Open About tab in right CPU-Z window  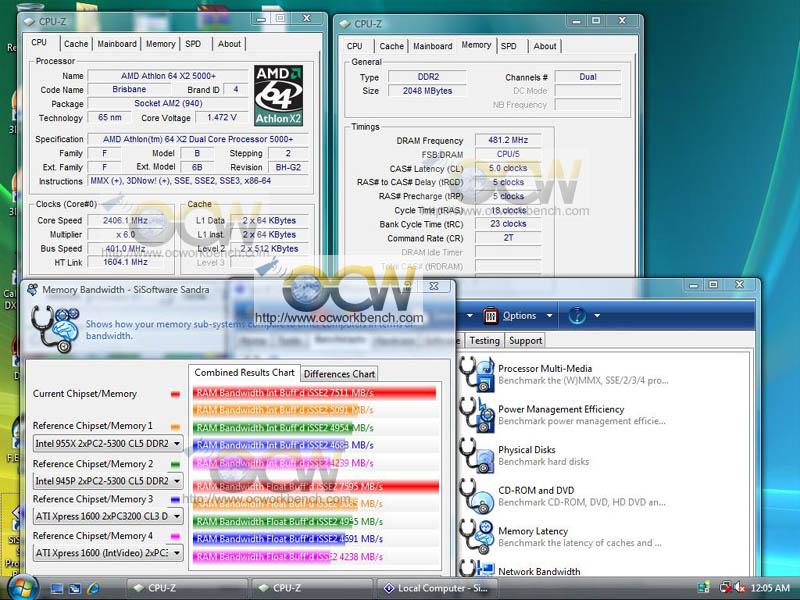pos(545,46)
